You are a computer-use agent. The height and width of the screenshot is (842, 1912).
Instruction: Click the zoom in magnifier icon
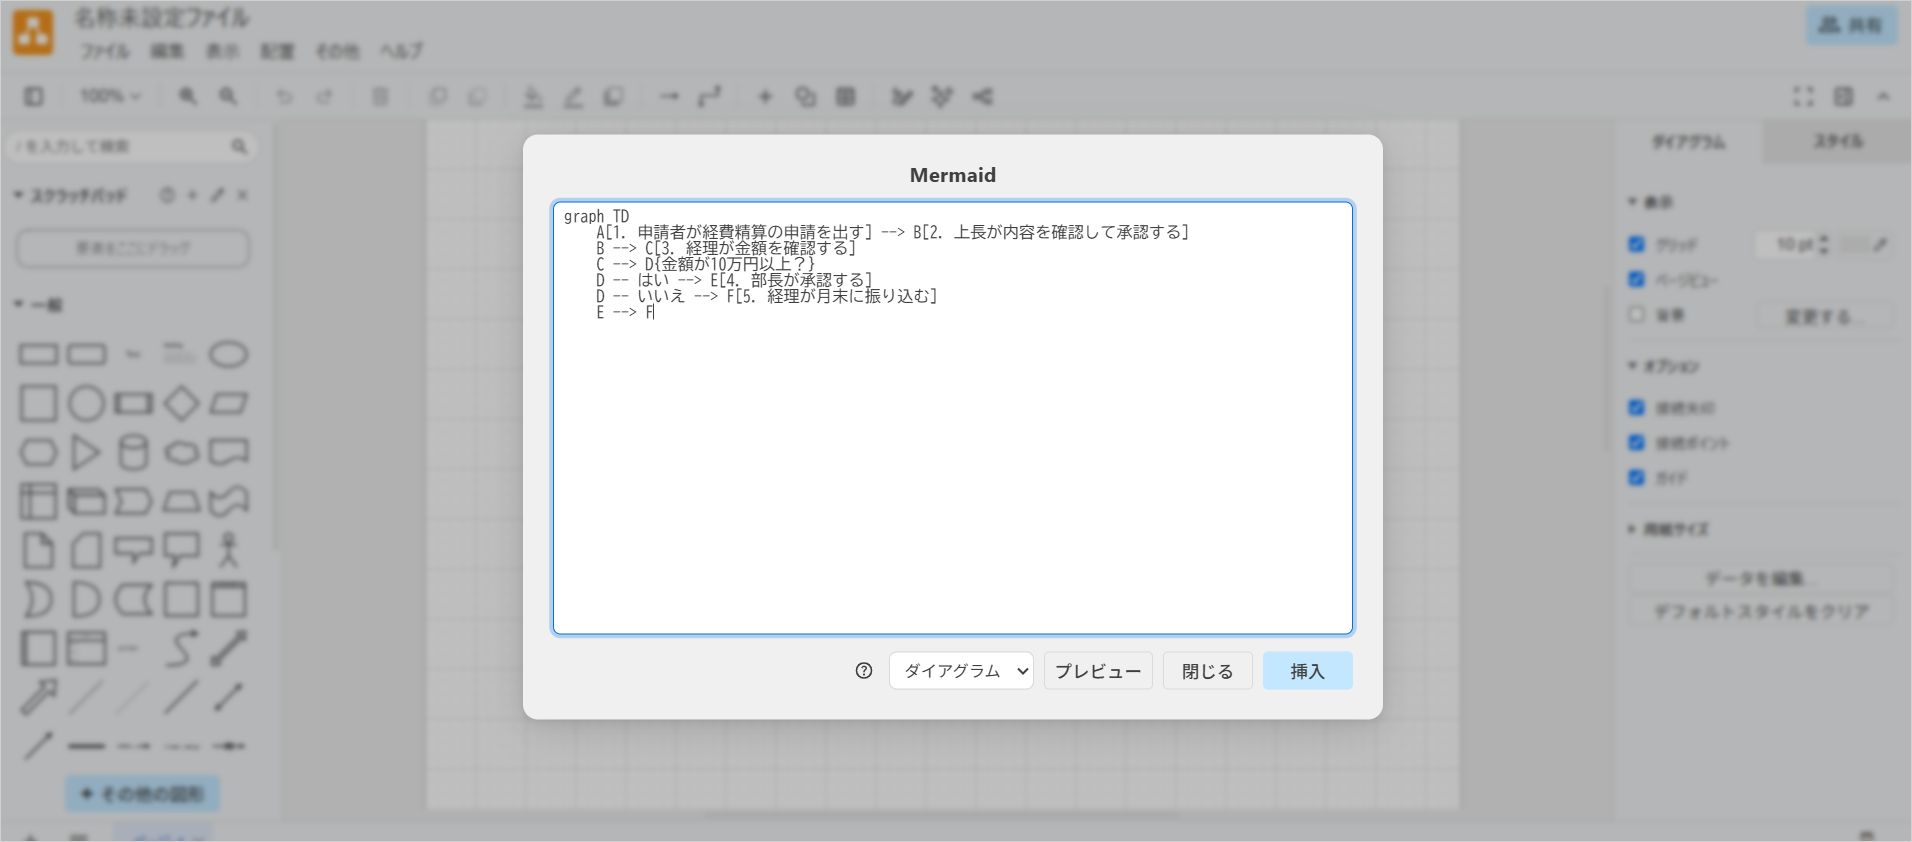click(x=187, y=97)
